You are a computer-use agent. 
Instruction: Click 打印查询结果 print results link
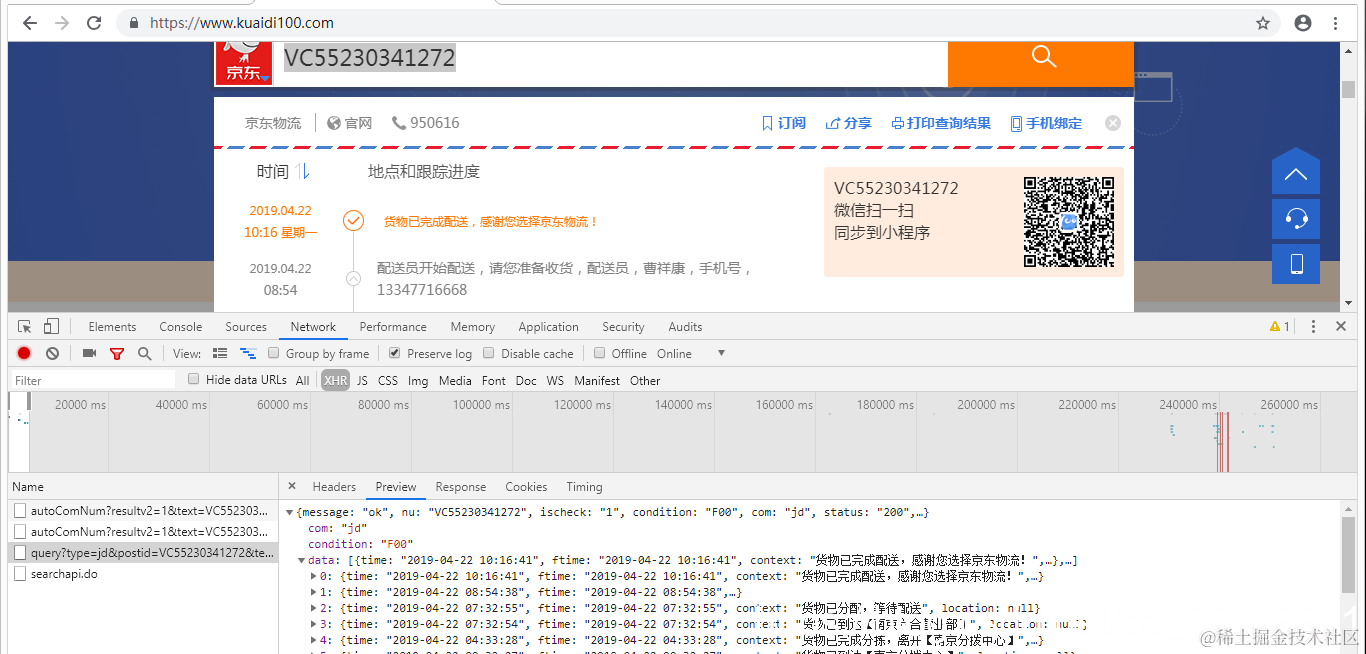[941, 123]
